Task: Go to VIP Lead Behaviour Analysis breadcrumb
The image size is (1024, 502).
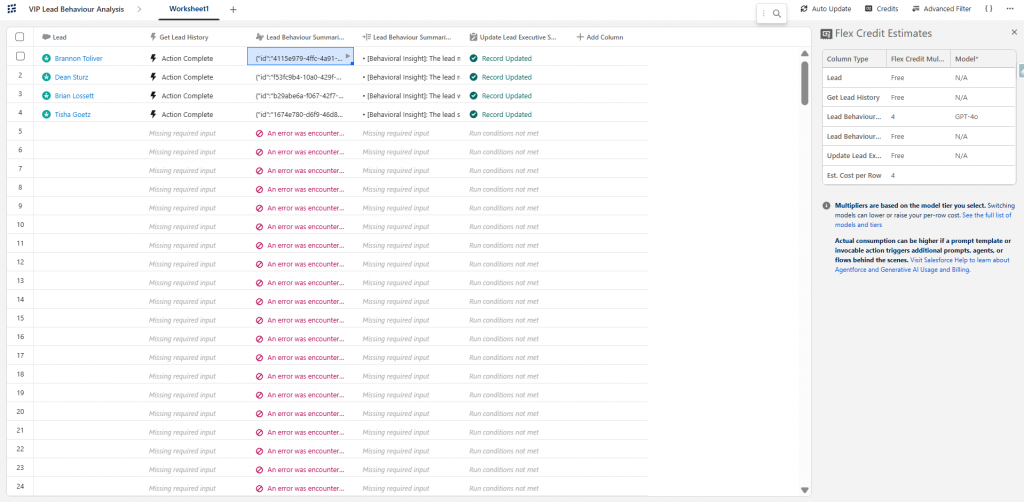Action: (x=76, y=9)
